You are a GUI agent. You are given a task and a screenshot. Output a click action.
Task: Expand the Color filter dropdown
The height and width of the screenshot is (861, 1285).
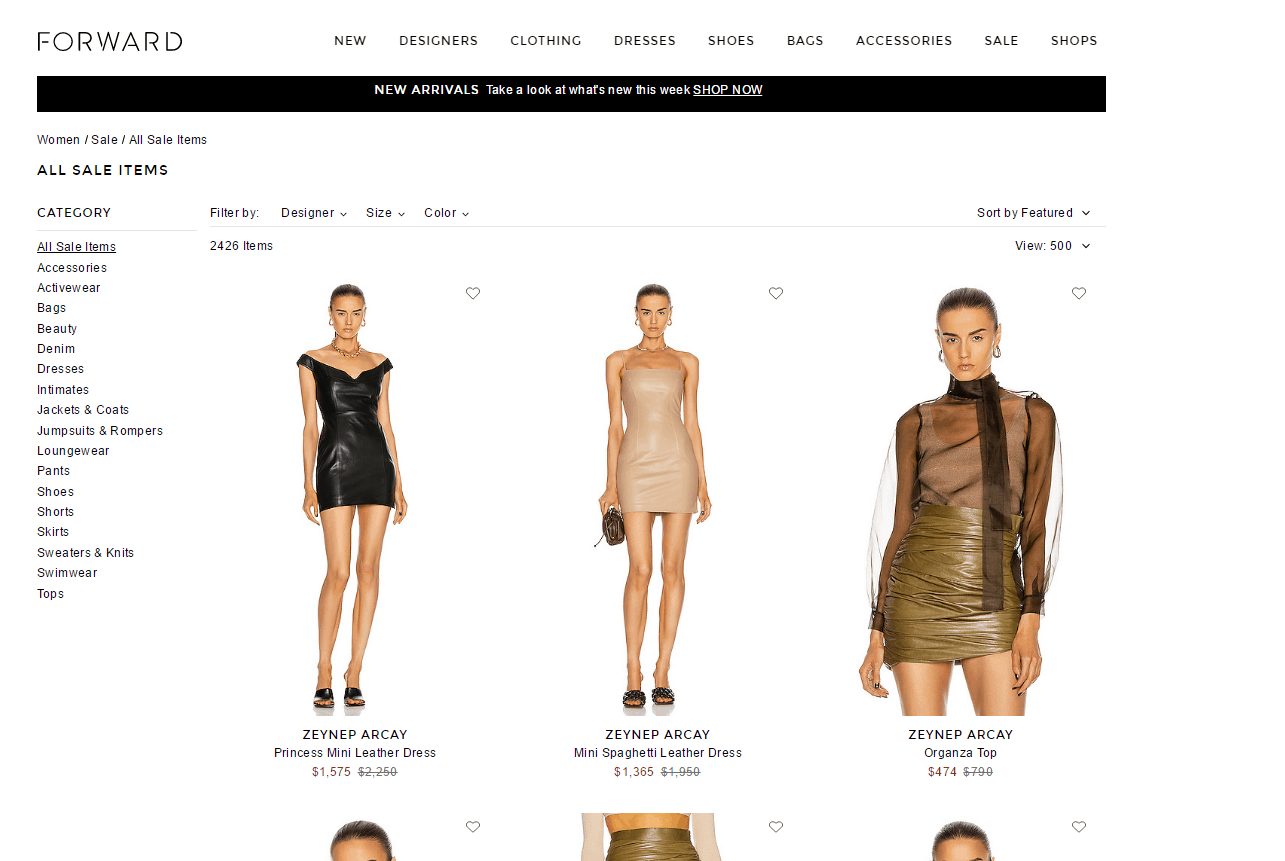[x=446, y=213]
